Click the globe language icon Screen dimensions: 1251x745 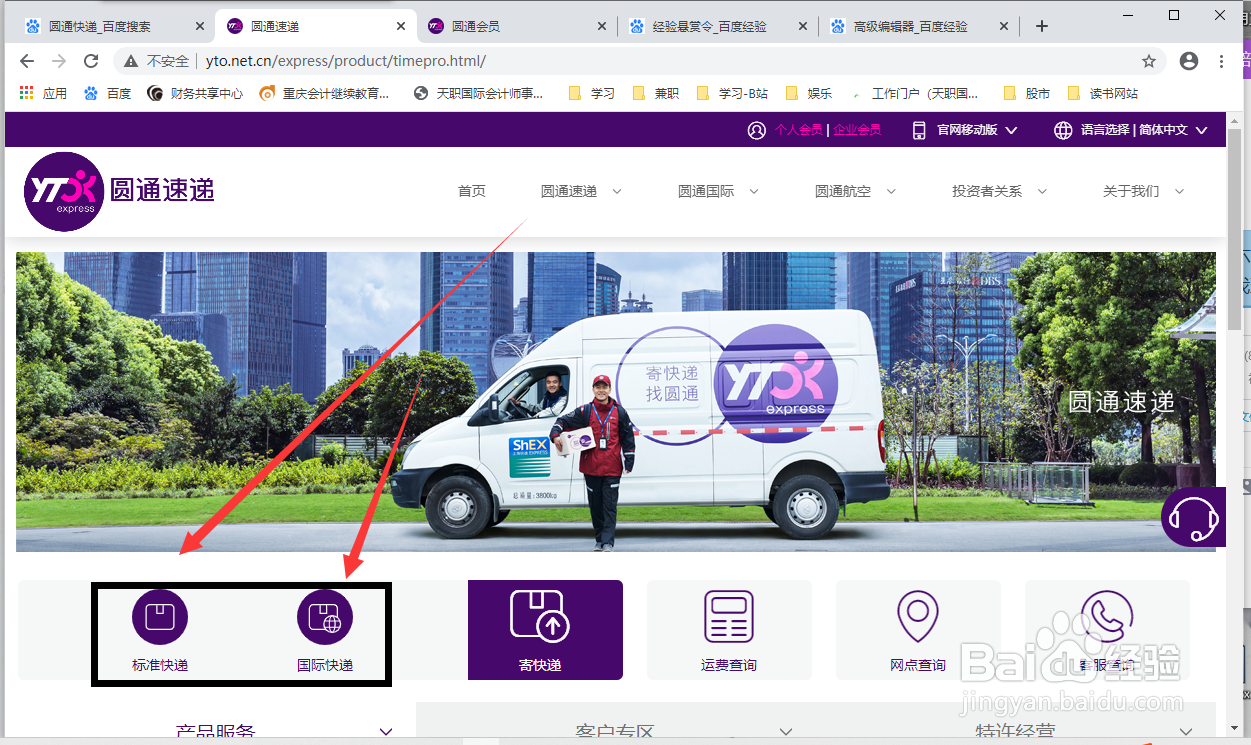pyautogui.click(x=1063, y=130)
